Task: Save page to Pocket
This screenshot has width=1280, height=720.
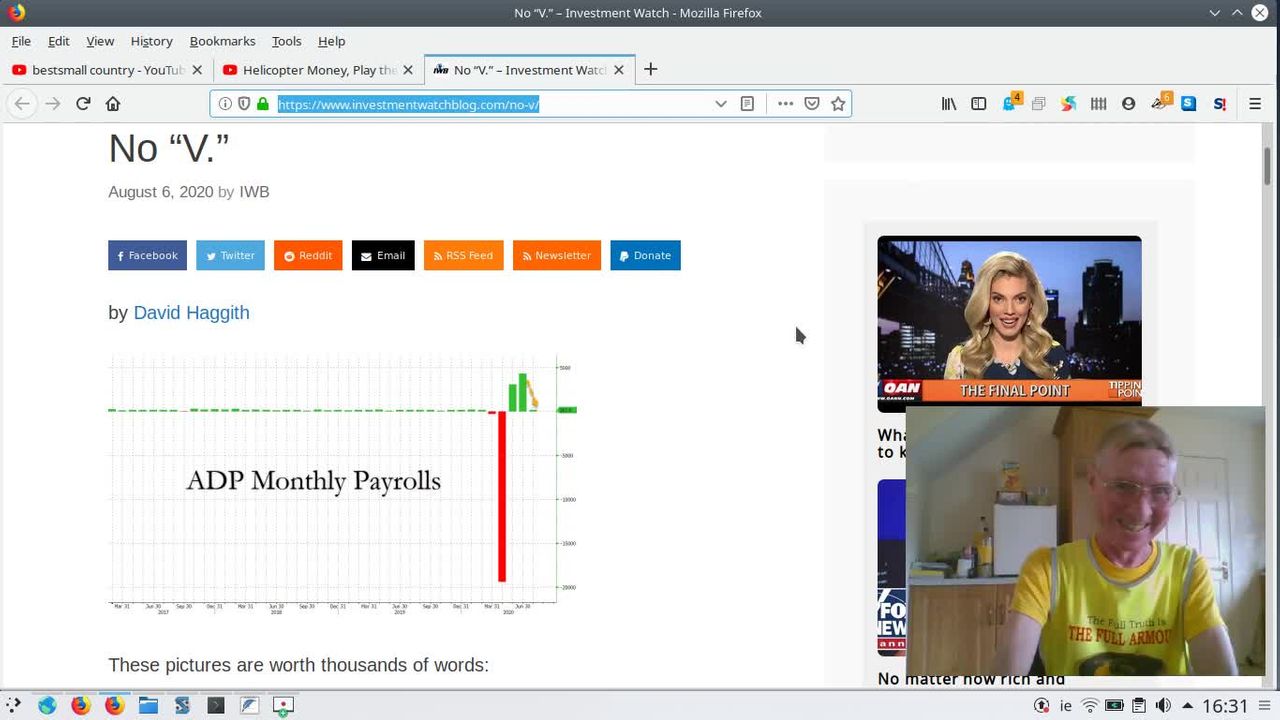Action: 812,104
